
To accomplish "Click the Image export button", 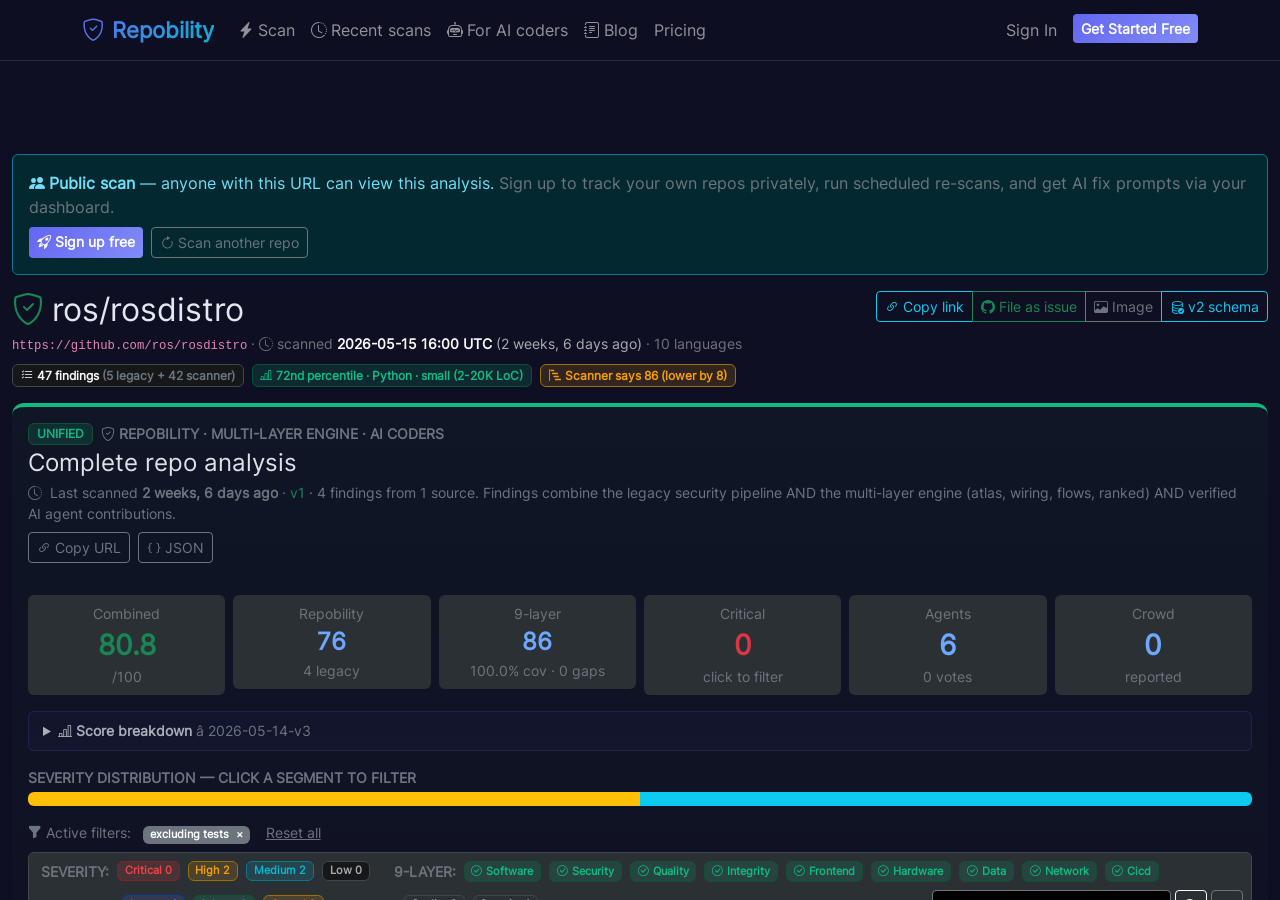I will coord(1123,307).
